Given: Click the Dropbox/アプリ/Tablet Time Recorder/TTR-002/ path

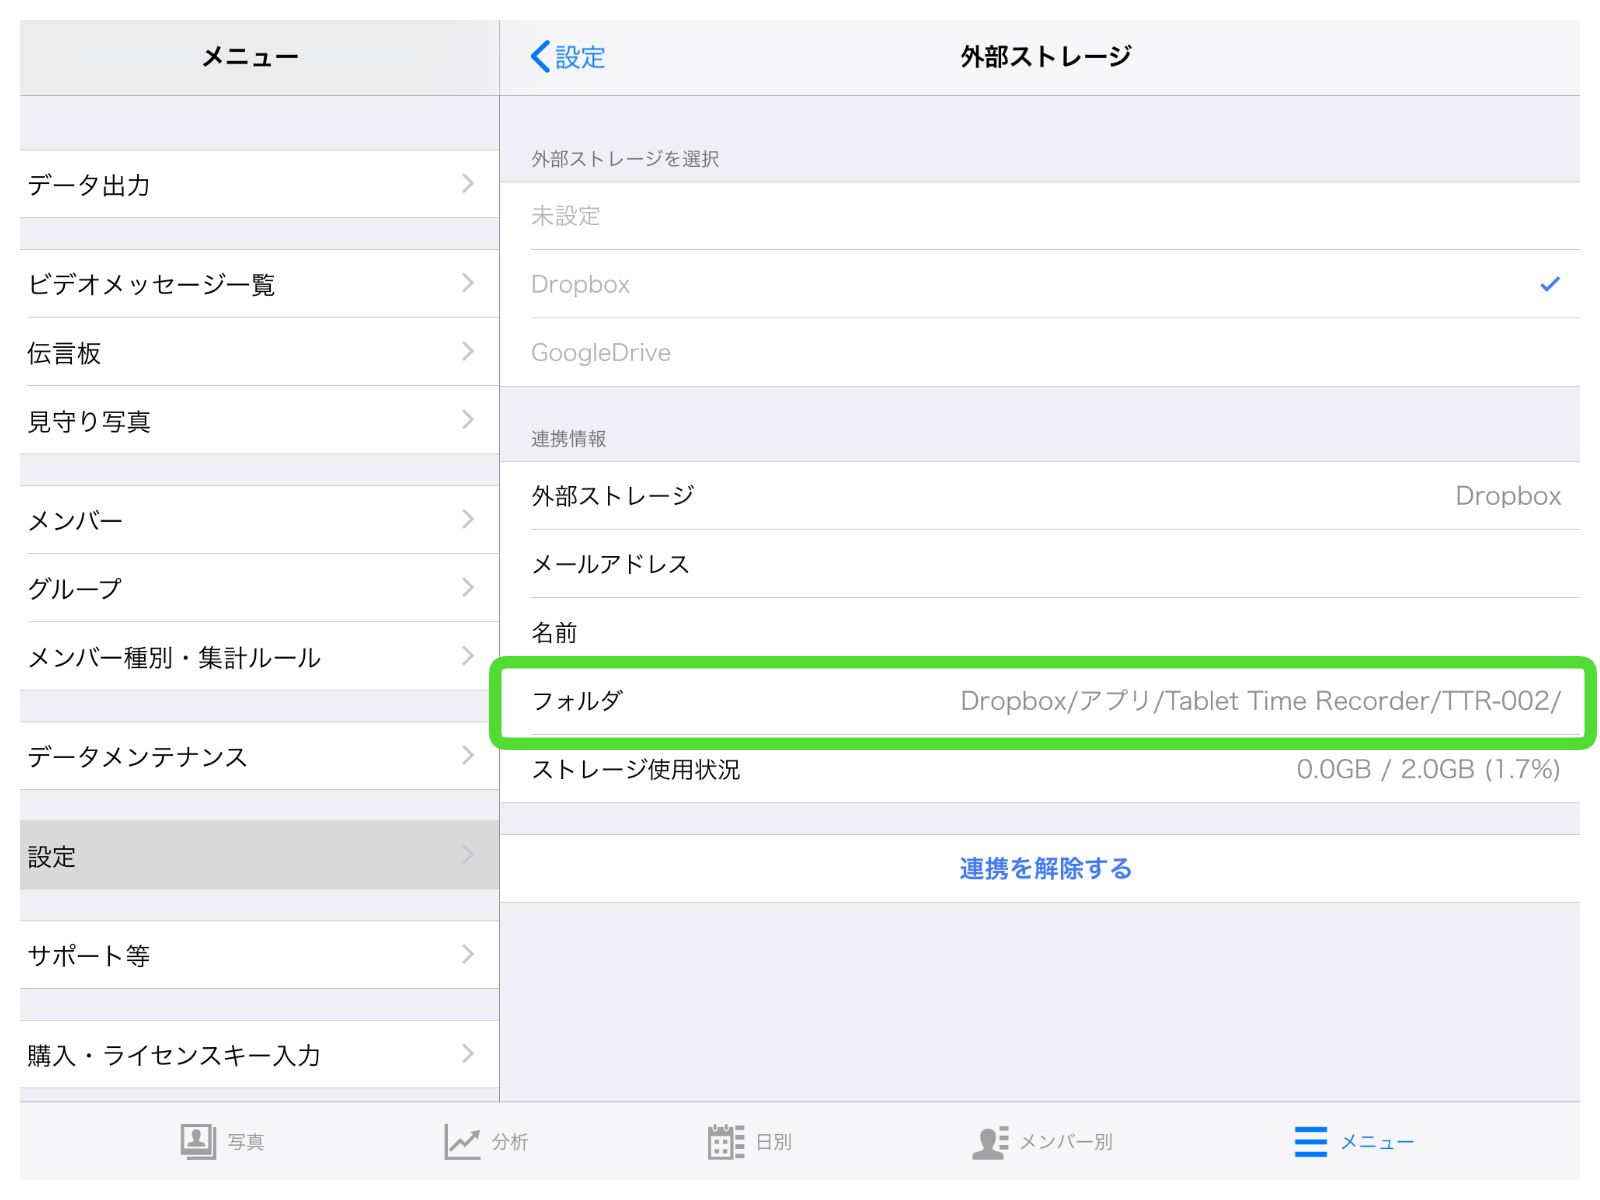Looking at the screenshot, I should pos(1261,701).
